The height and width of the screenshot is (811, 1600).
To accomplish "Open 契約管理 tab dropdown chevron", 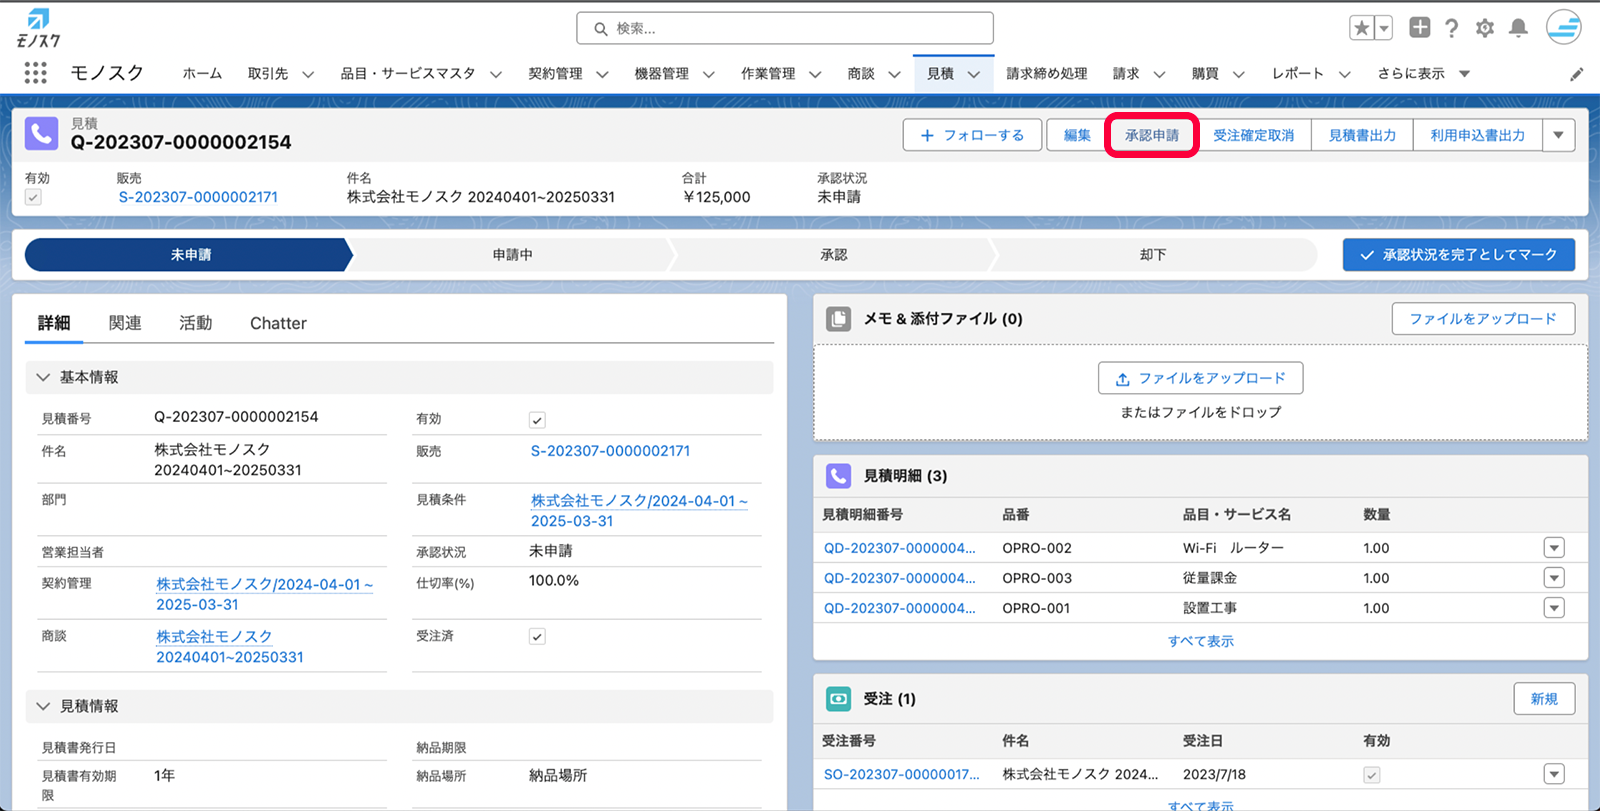I will point(602,74).
